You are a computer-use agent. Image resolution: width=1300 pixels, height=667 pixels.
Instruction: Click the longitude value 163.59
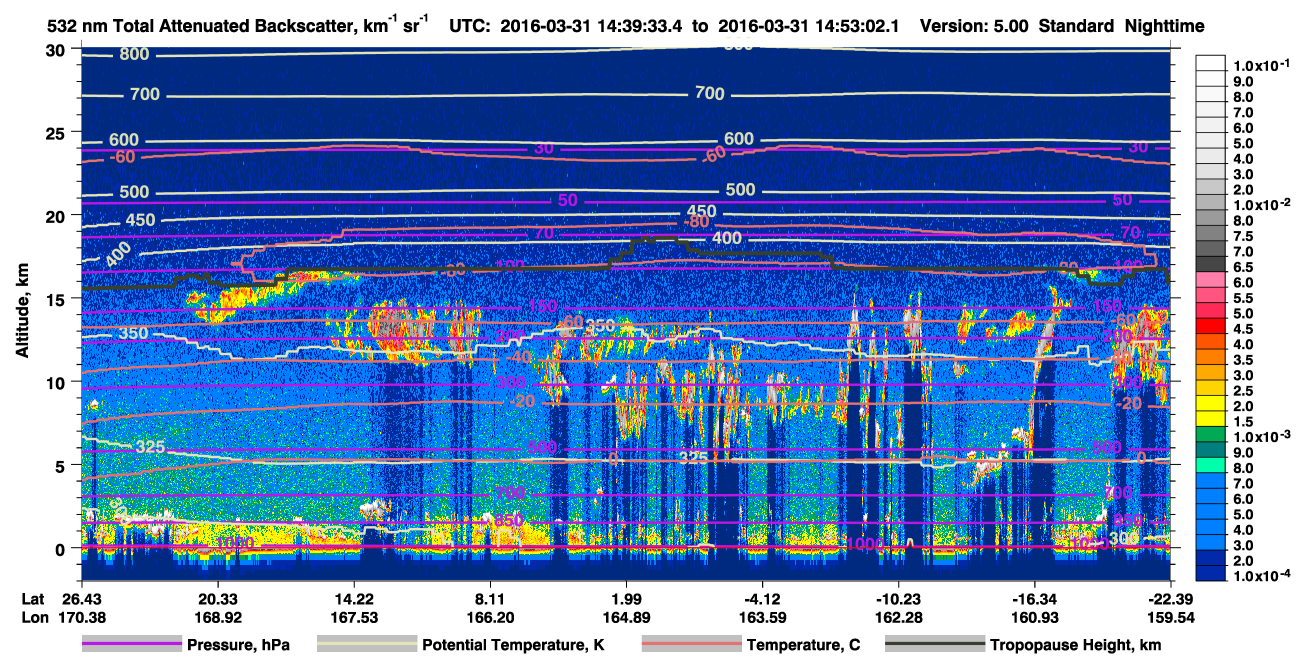pyautogui.click(x=762, y=618)
